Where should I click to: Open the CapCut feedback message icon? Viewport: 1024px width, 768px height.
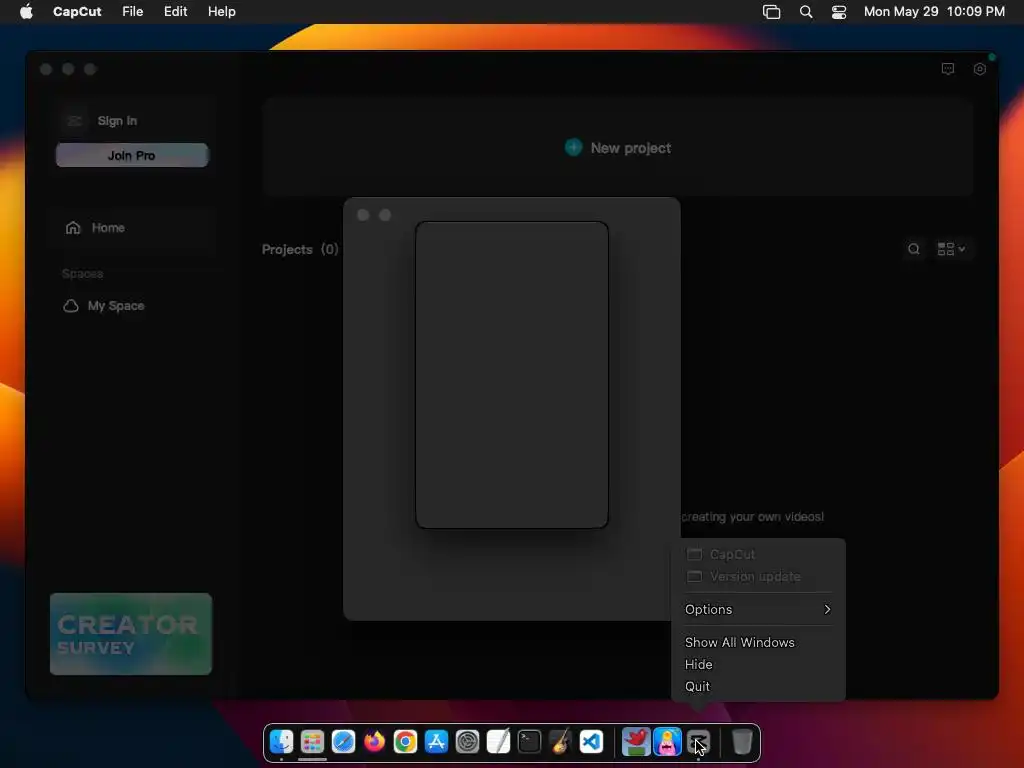[x=948, y=69]
